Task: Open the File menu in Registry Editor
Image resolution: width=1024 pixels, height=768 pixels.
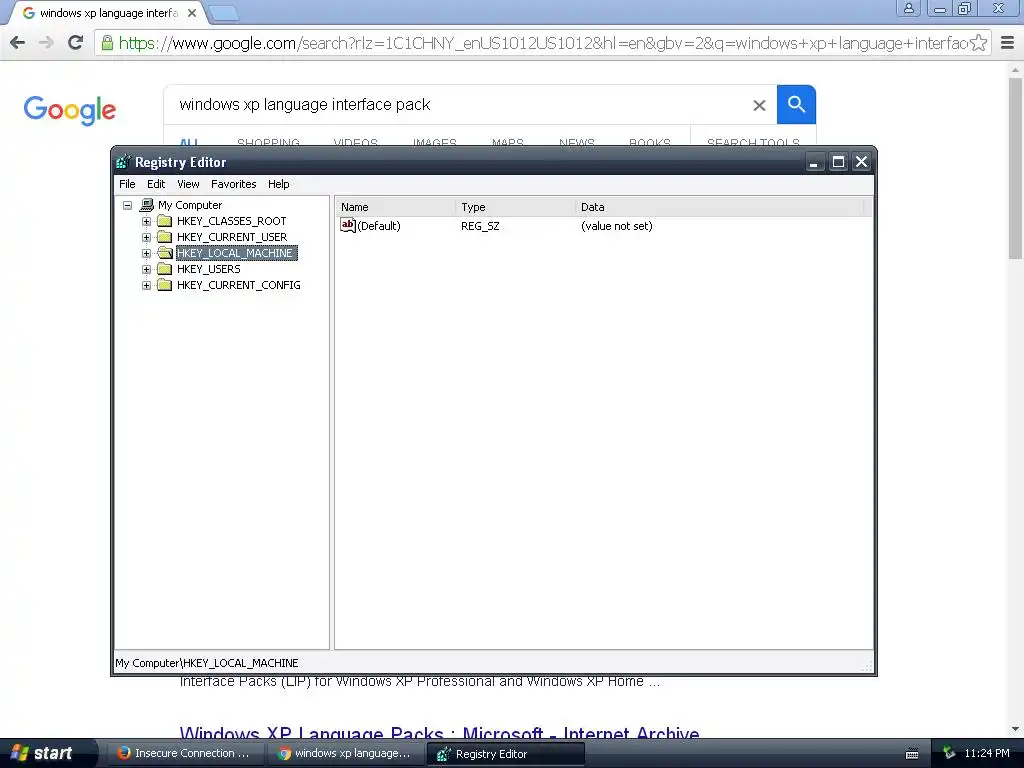Action: pos(127,184)
